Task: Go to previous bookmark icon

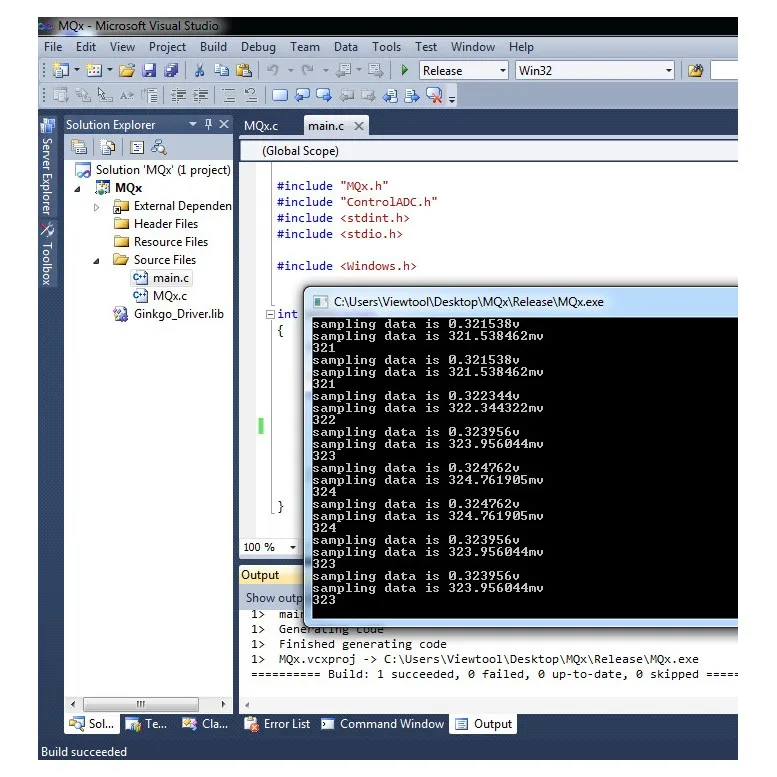Action: 302,95
